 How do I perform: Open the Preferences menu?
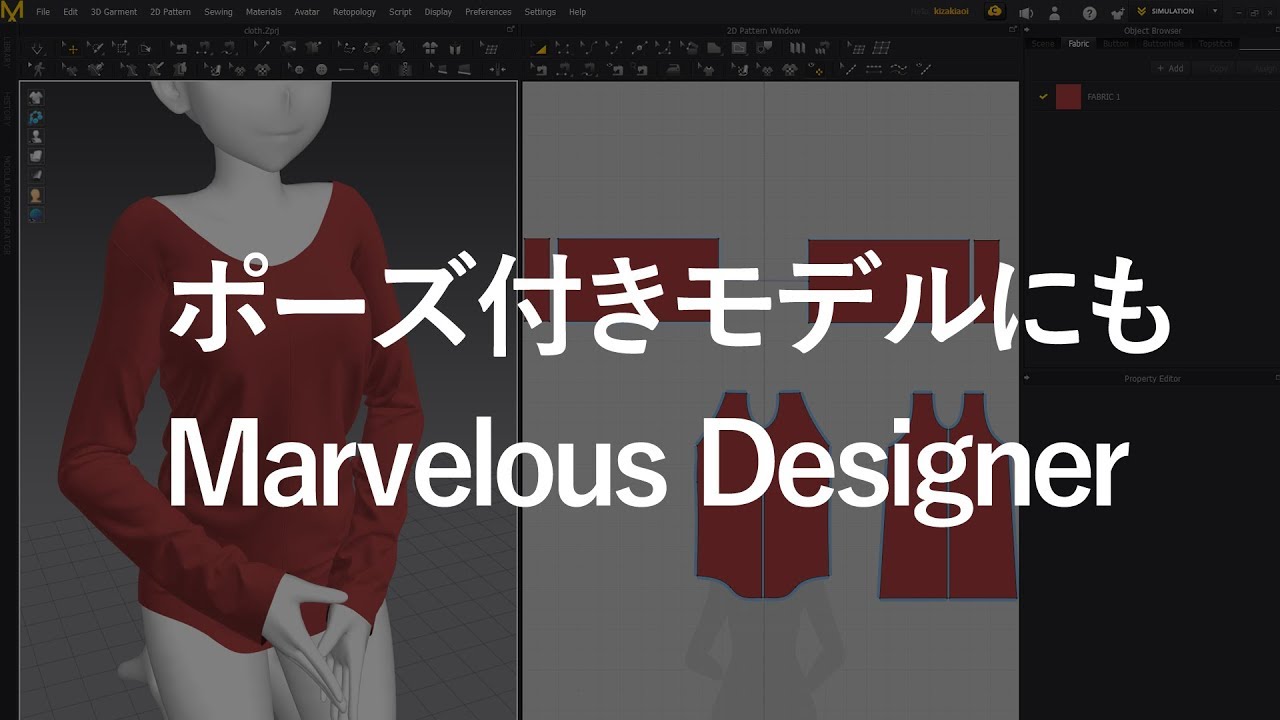pos(488,12)
